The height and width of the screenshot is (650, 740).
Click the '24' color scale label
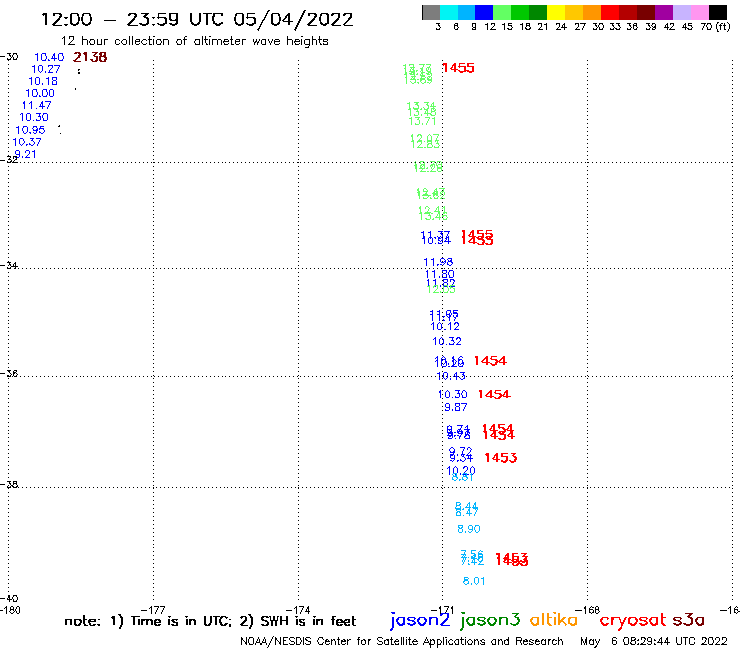pos(561,26)
